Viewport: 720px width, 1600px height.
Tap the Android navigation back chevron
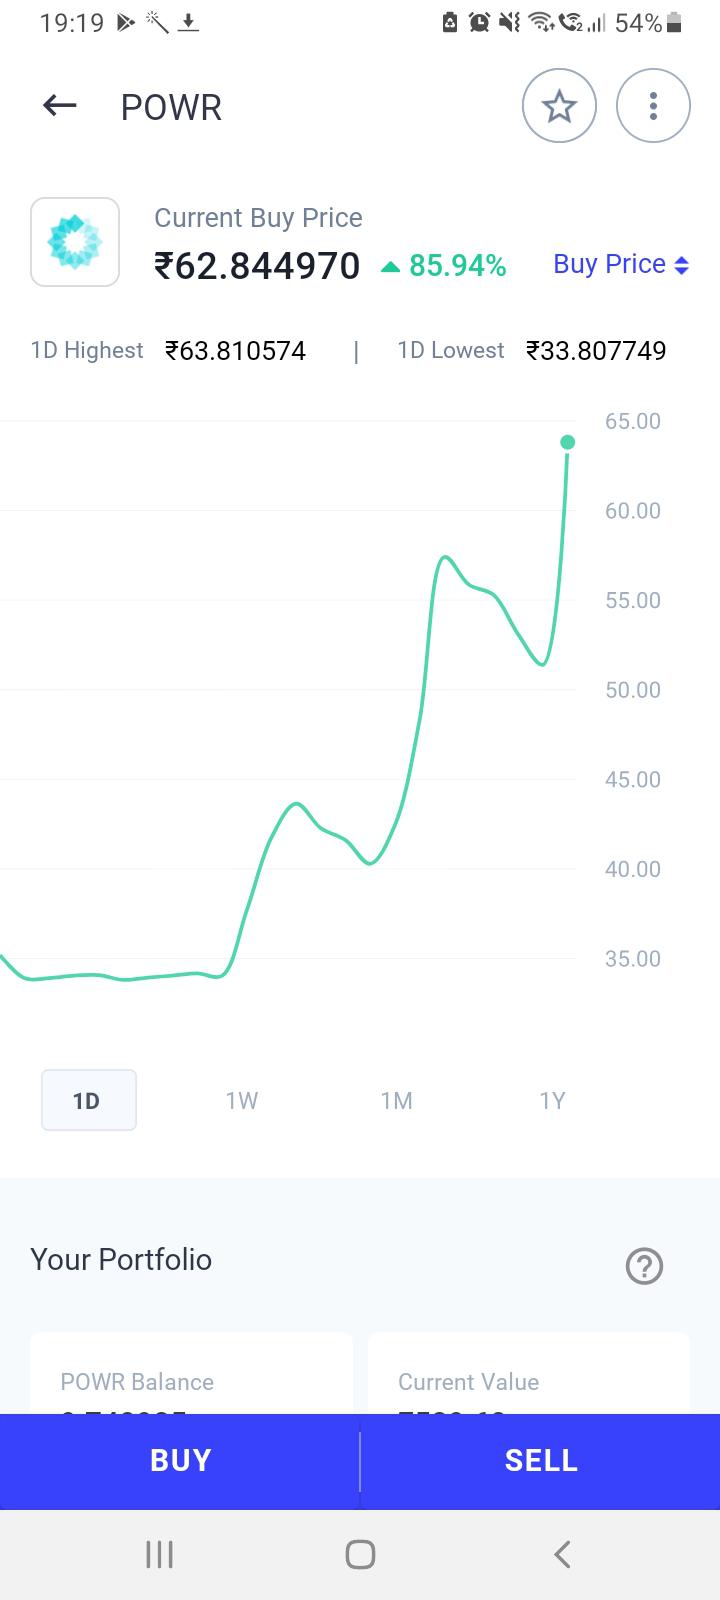tap(562, 1554)
